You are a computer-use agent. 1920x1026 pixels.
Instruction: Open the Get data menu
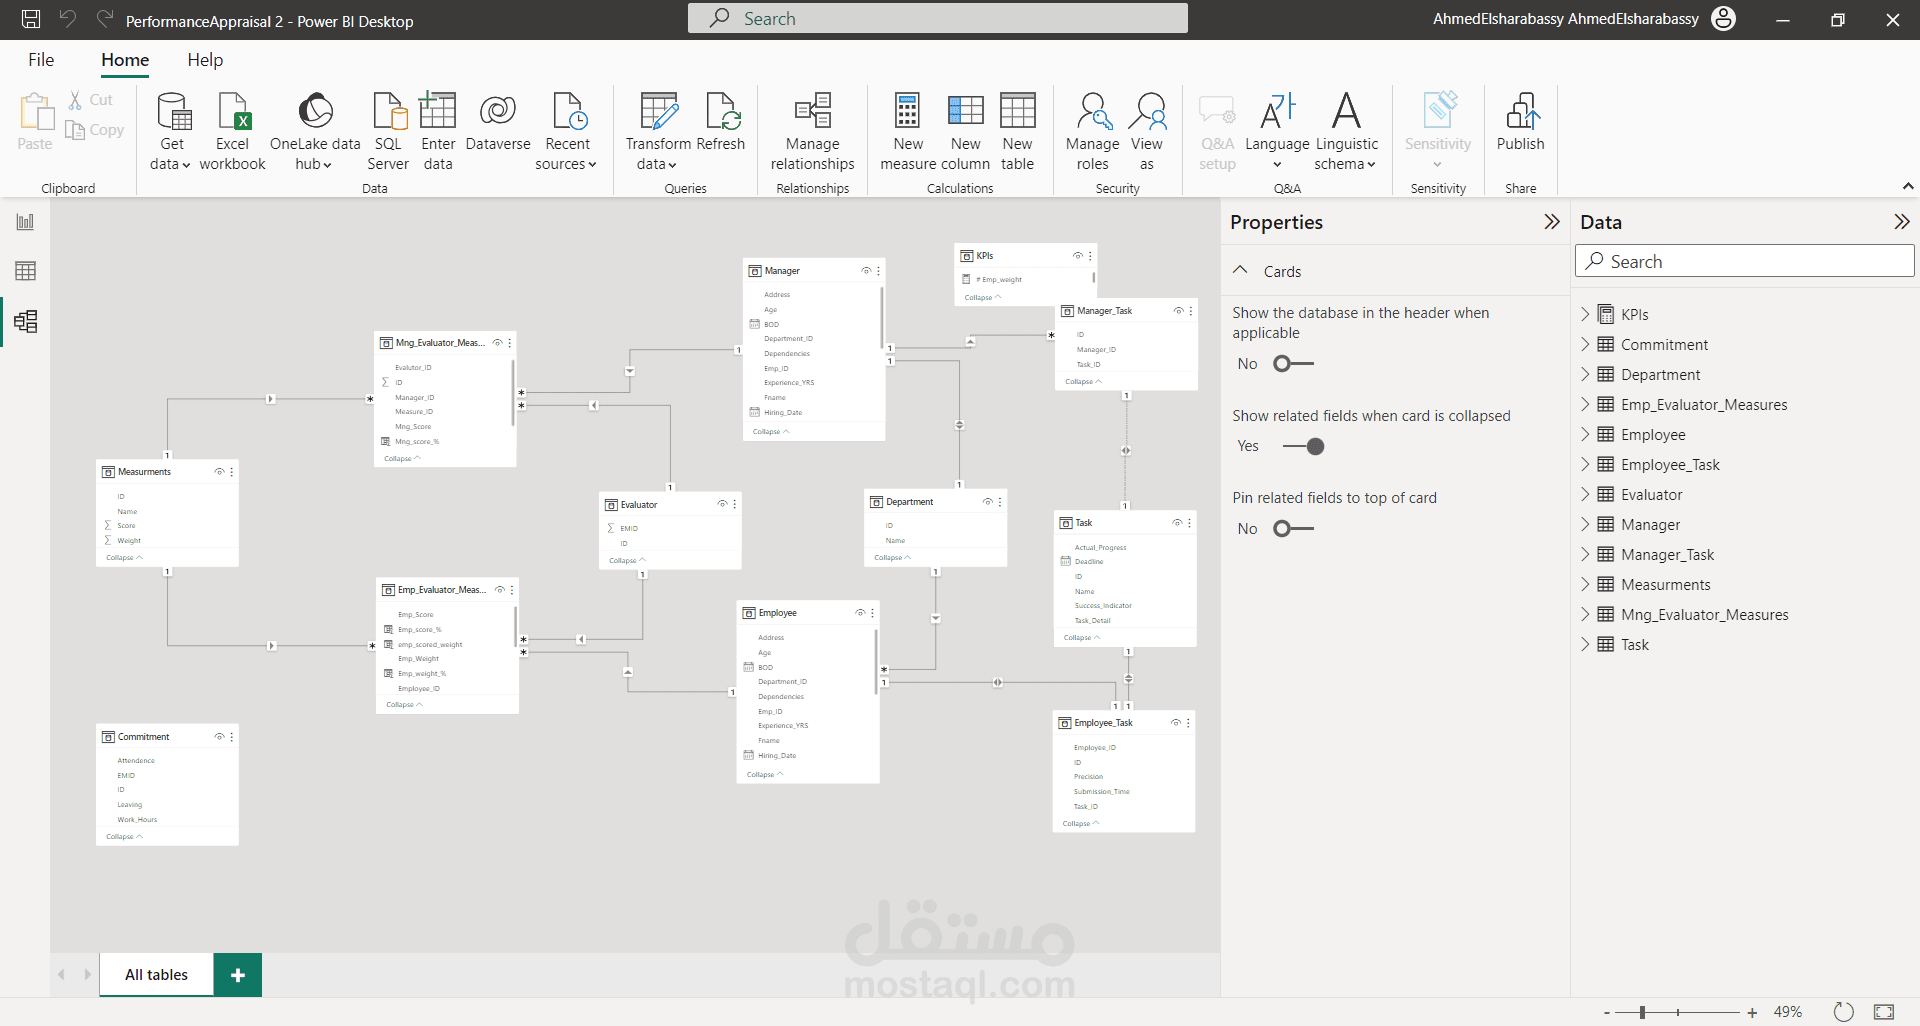(x=171, y=131)
